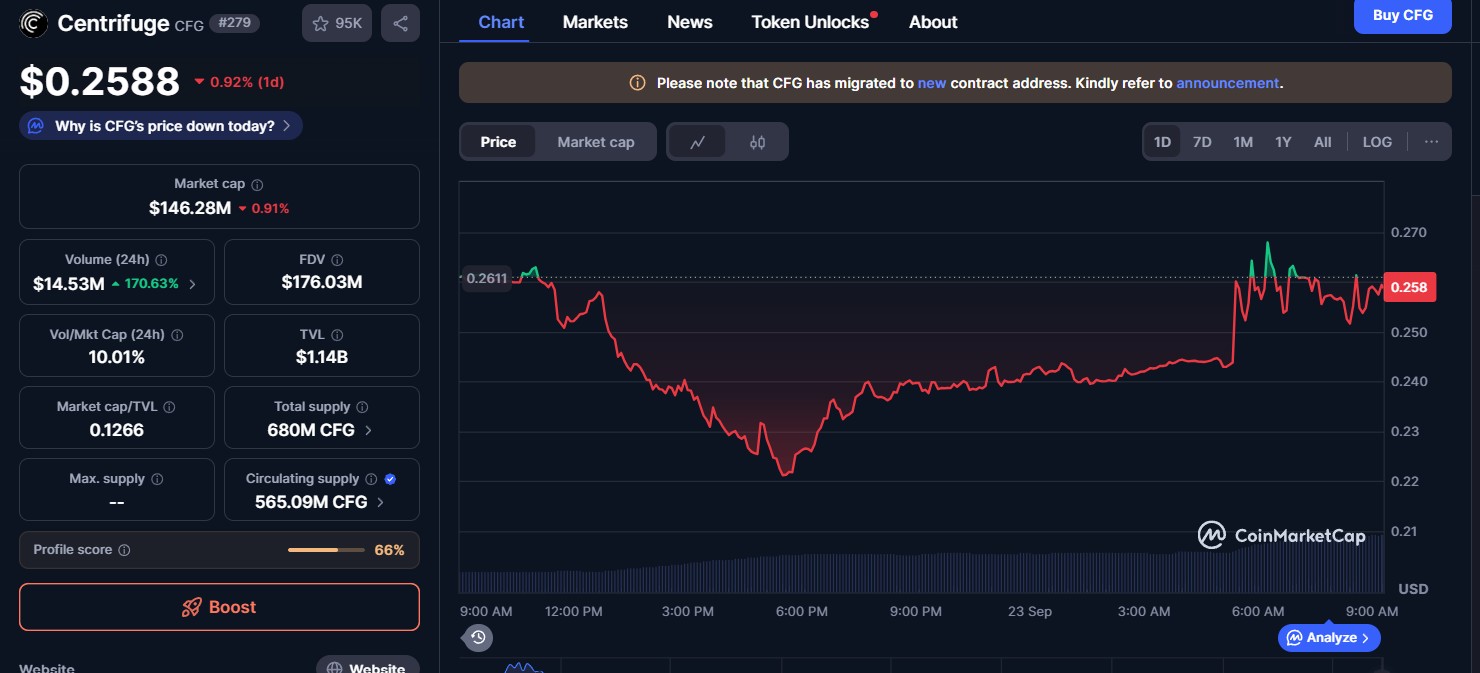Viewport: 1480px width, 673px height.
Task: Expand 'Why is CFG's price down today?'
Action: [161, 126]
